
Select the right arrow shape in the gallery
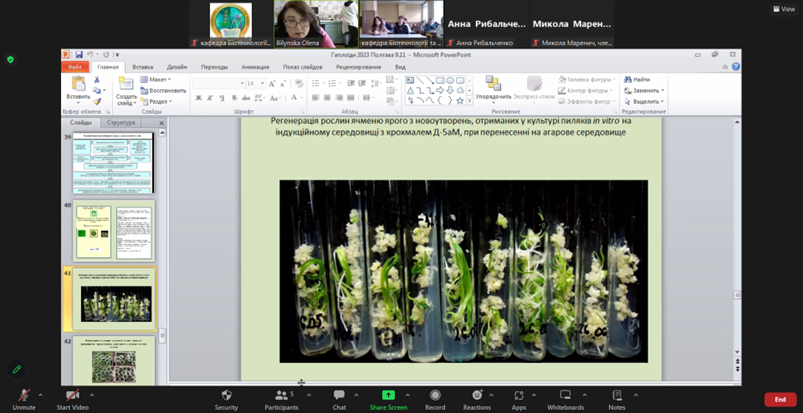pos(439,91)
